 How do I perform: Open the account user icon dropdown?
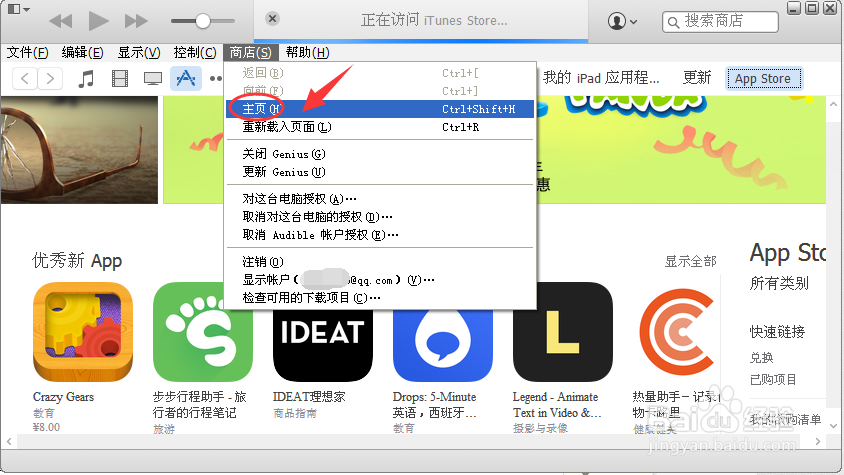click(x=622, y=22)
